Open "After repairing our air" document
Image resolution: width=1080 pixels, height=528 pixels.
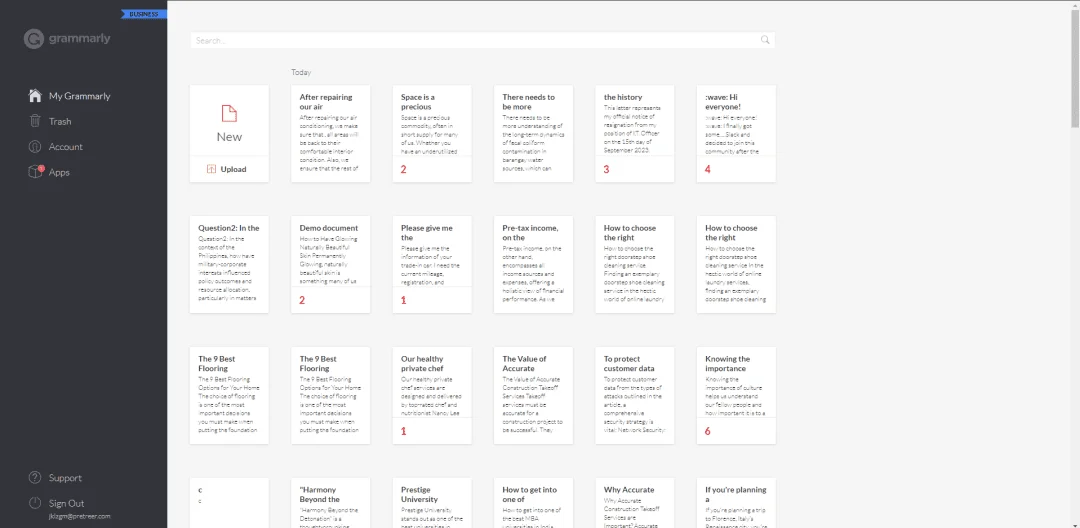[x=331, y=134]
